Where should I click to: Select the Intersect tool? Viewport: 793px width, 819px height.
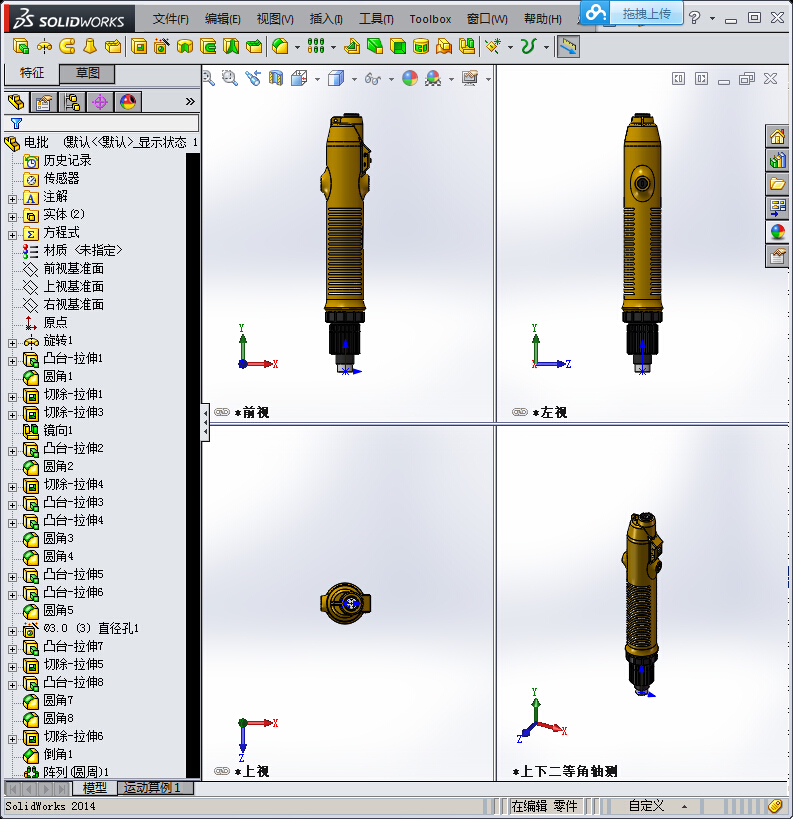click(x=444, y=46)
